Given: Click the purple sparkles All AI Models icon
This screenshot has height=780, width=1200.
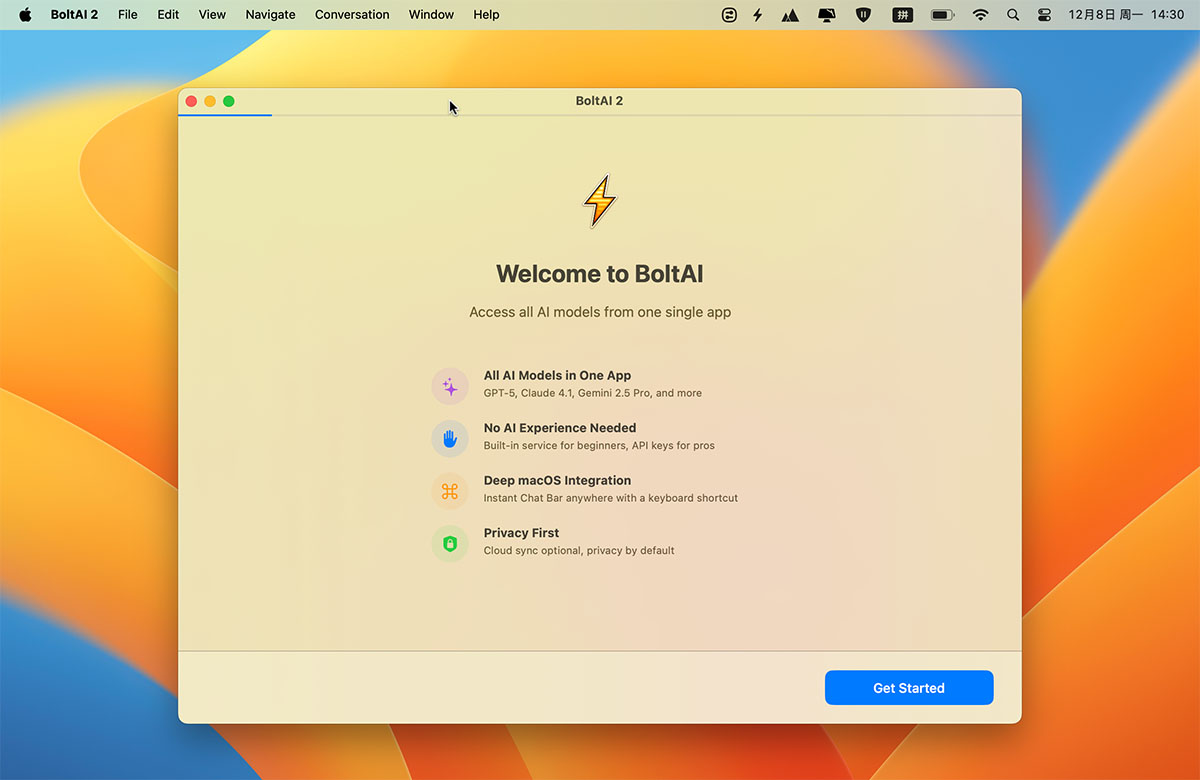Looking at the screenshot, I should point(450,386).
